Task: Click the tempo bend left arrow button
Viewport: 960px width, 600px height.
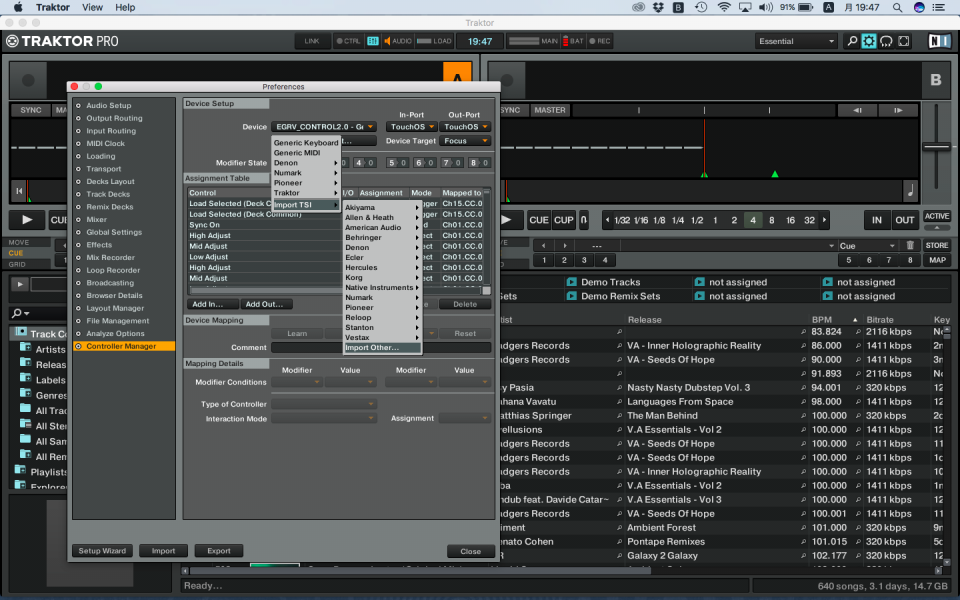Action: [857, 110]
